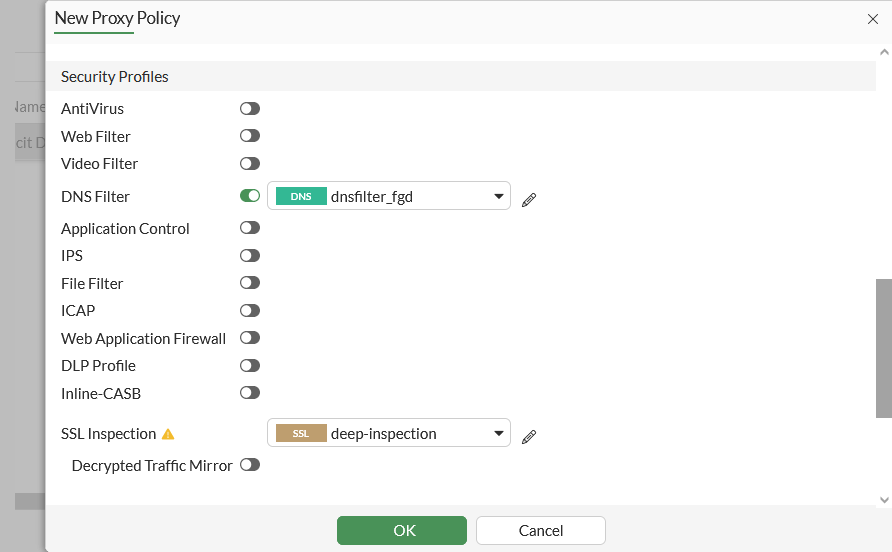Turn on Inline-CASB toggle
The width and height of the screenshot is (892, 552).
[x=250, y=393]
